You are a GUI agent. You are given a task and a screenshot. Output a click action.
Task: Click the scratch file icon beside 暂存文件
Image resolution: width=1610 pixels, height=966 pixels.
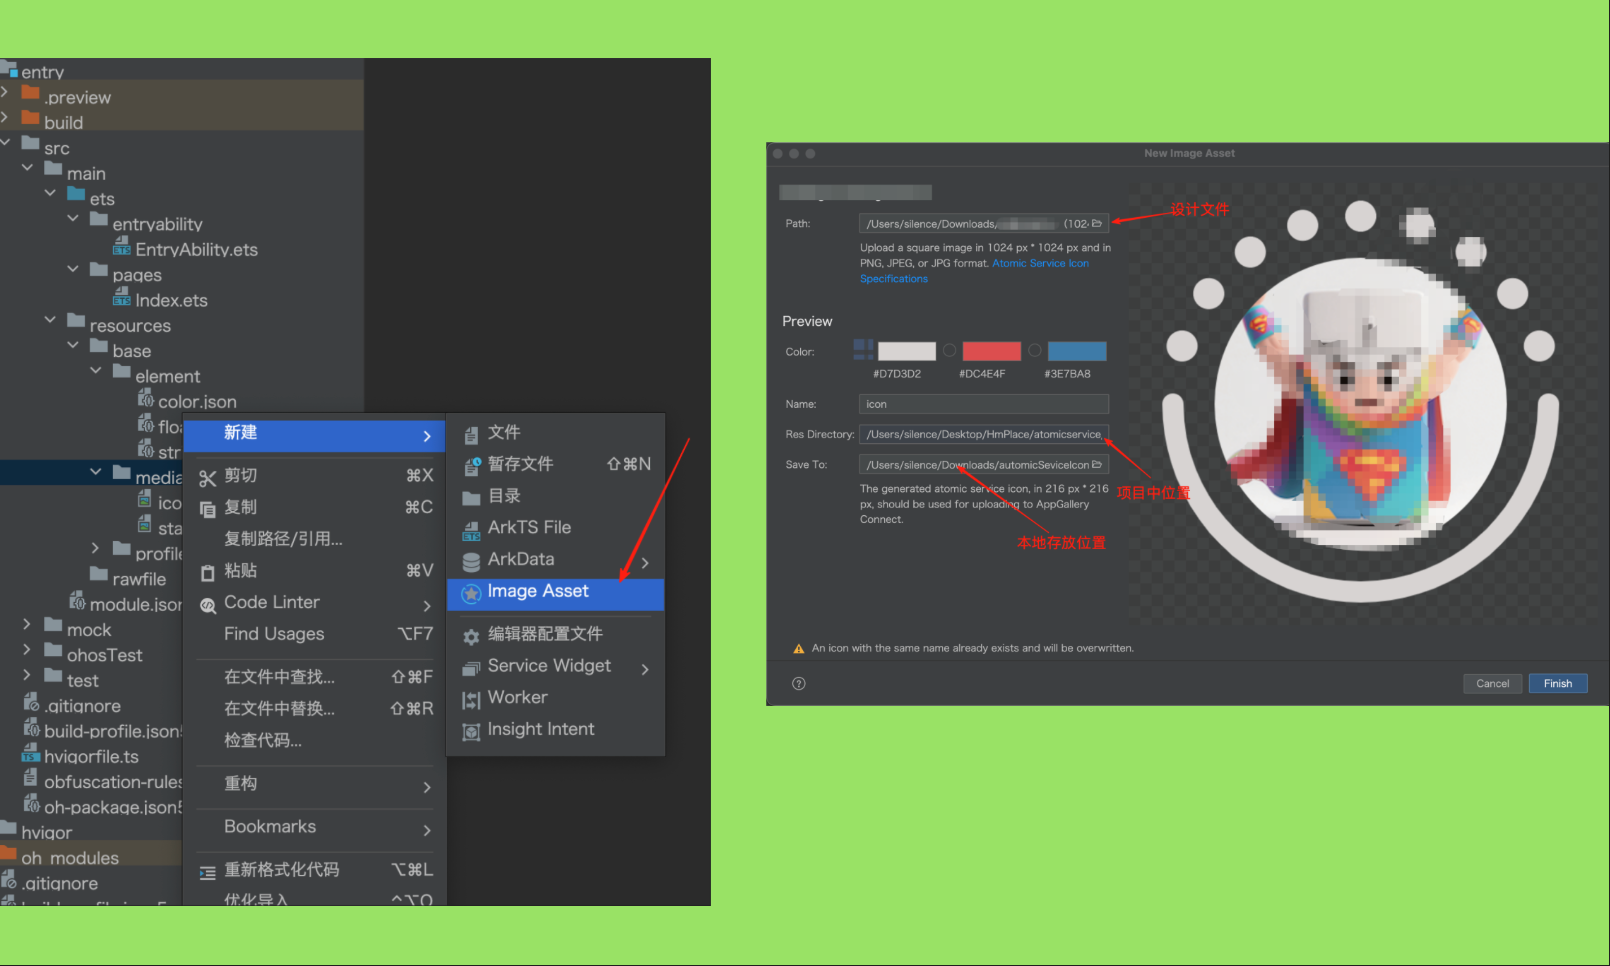click(x=471, y=466)
